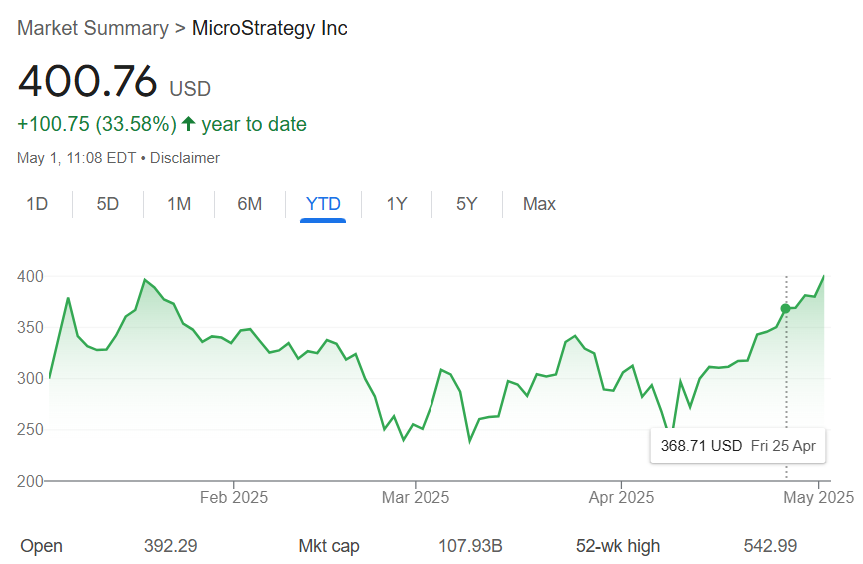
Task: Click the 368.71 USD chart tooltip
Action: [739, 446]
